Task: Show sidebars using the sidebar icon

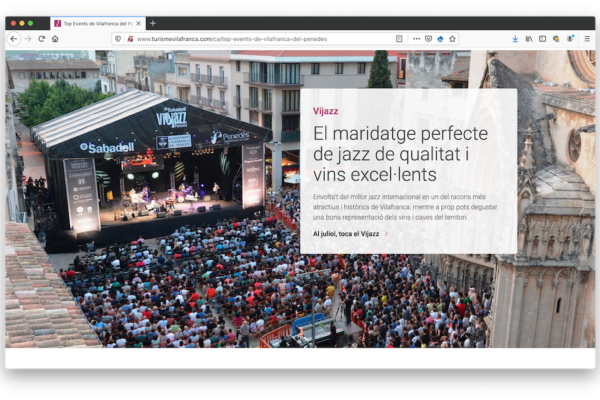Action: pyautogui.click(x=542, y=39)
